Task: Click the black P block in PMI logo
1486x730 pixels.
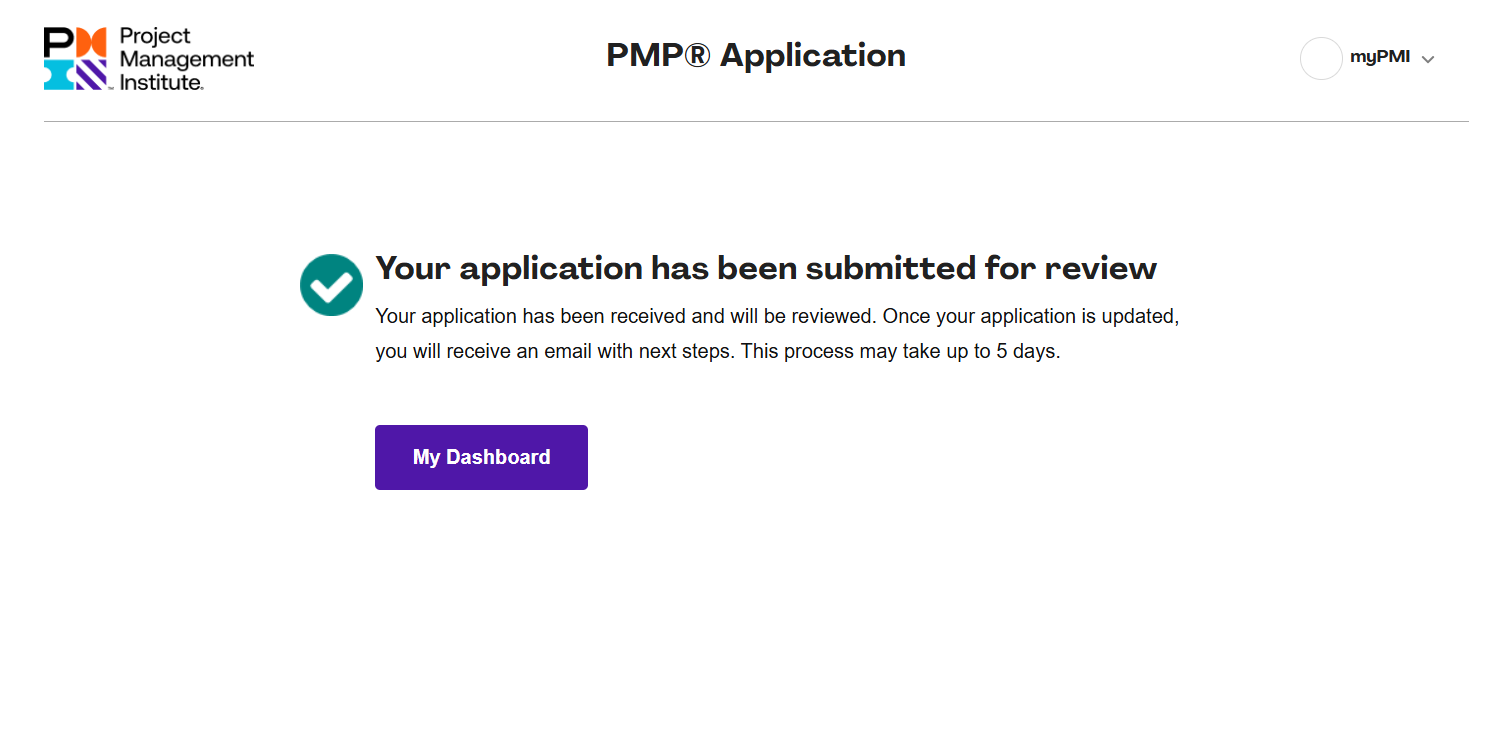Action: 58,41
